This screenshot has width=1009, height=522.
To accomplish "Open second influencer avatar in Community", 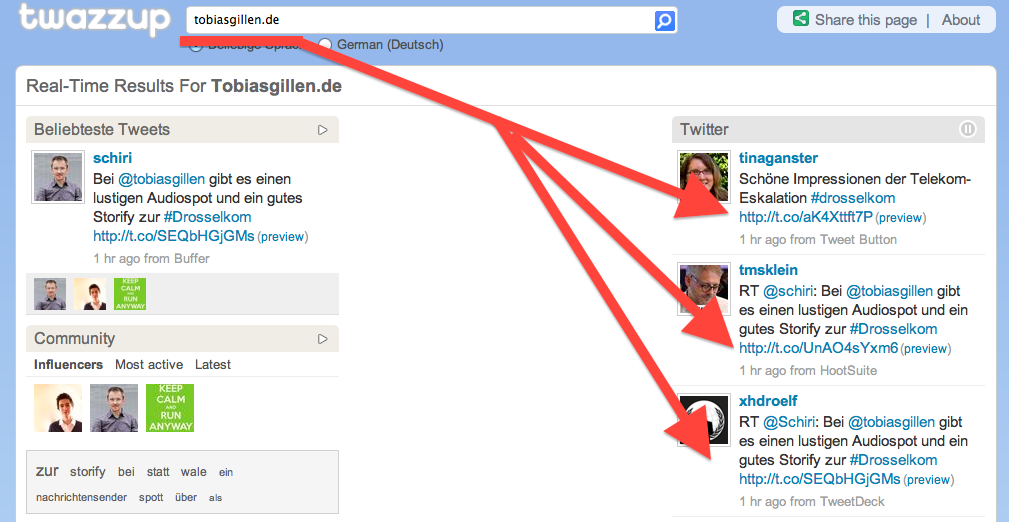I will [114, 408].
